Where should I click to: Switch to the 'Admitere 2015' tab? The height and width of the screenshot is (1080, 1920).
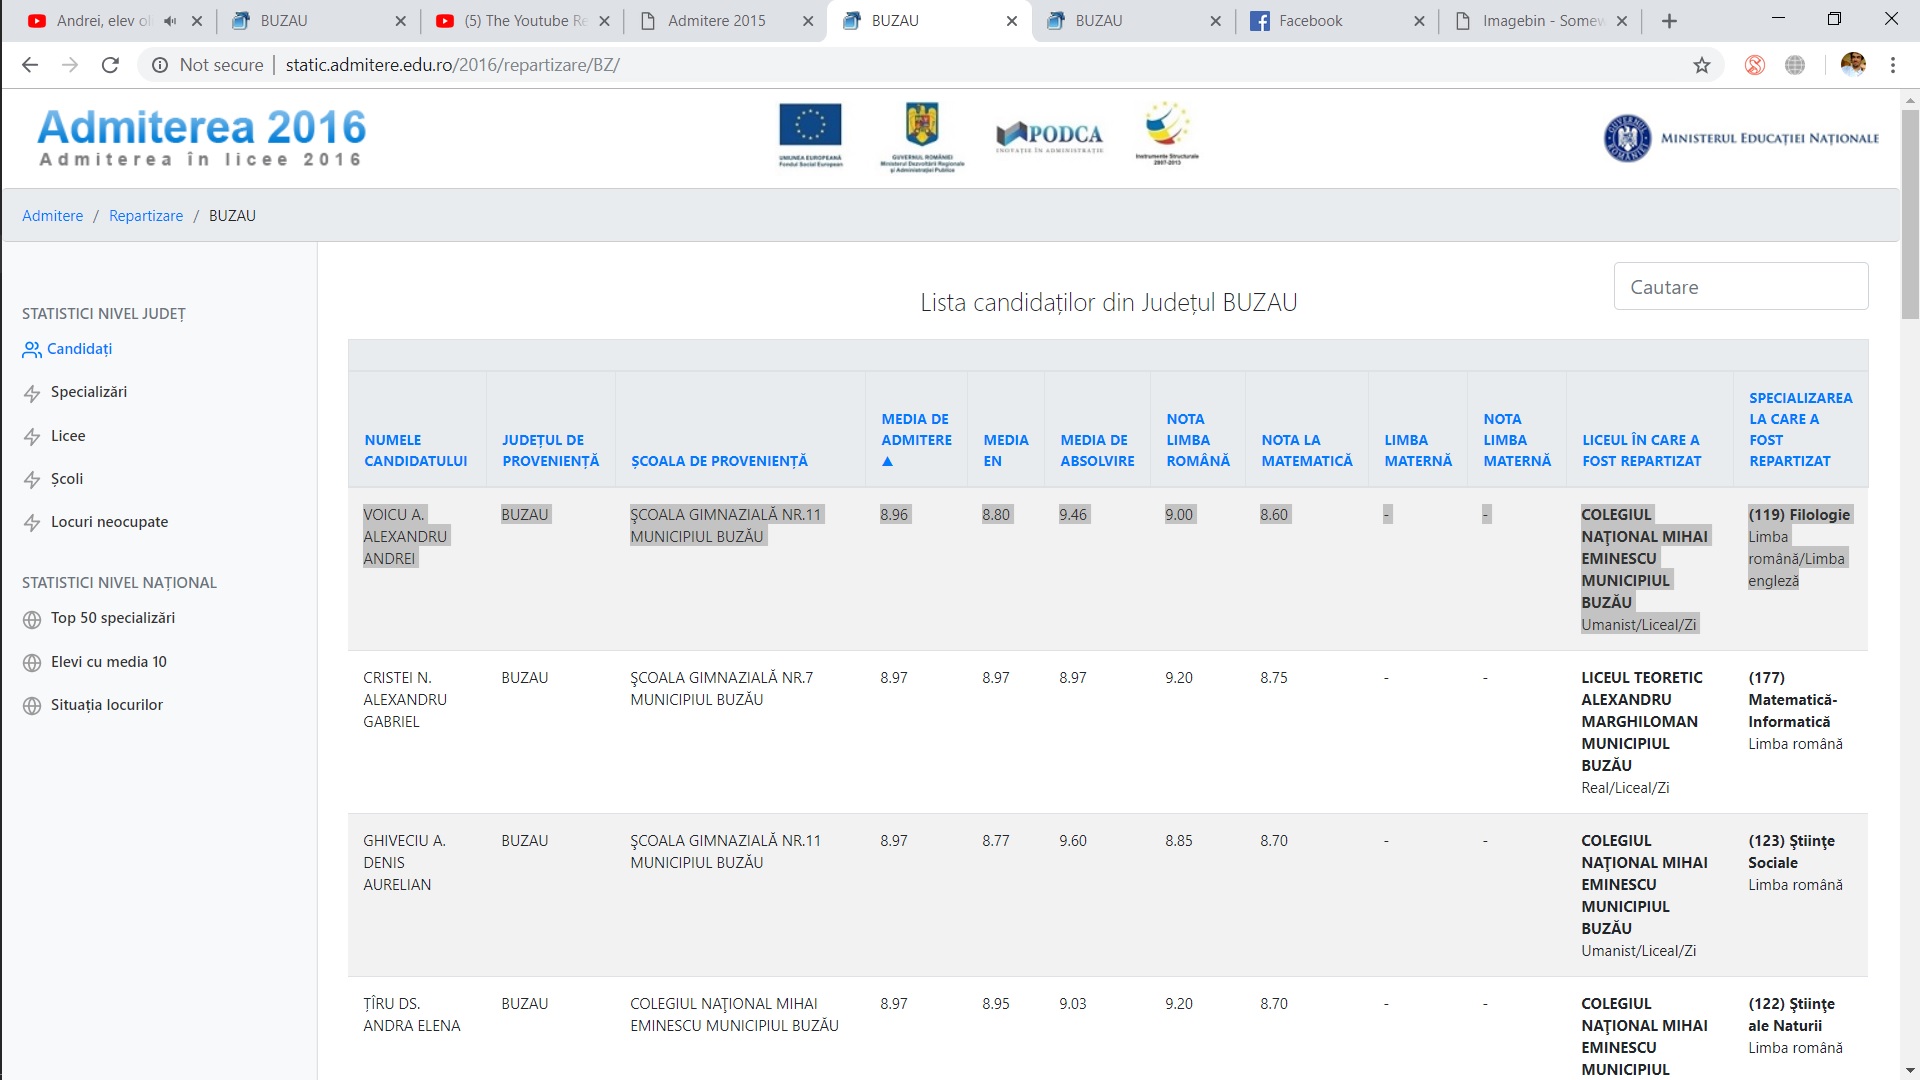[x=717, y=21]
